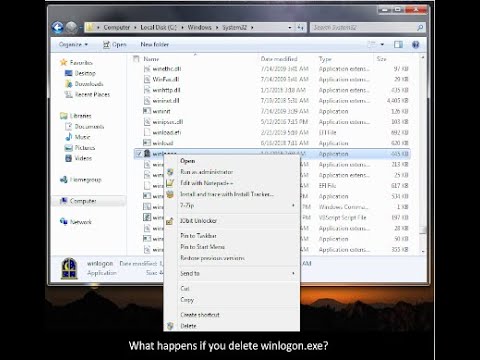Select the wininet.dll file
The height and width of the screenshot is (360, 480).
click(x=166, y=101)
